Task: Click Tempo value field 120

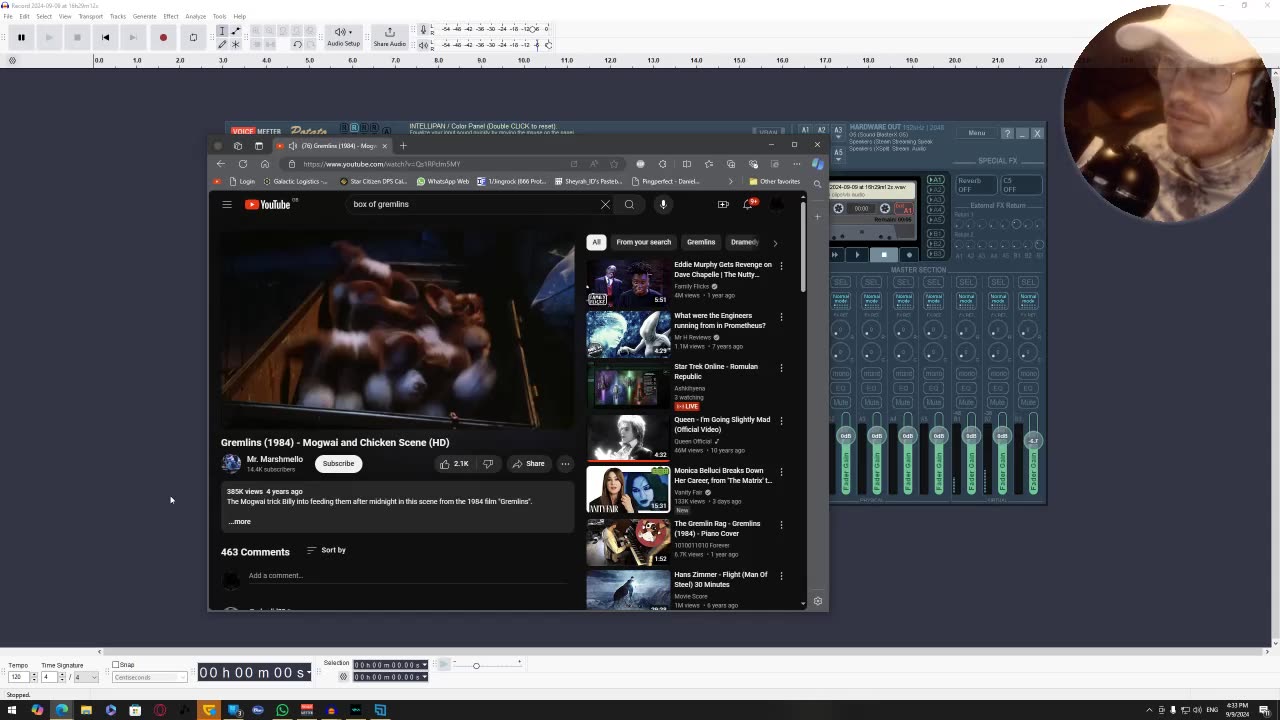Action: click(x=17, y=677)
